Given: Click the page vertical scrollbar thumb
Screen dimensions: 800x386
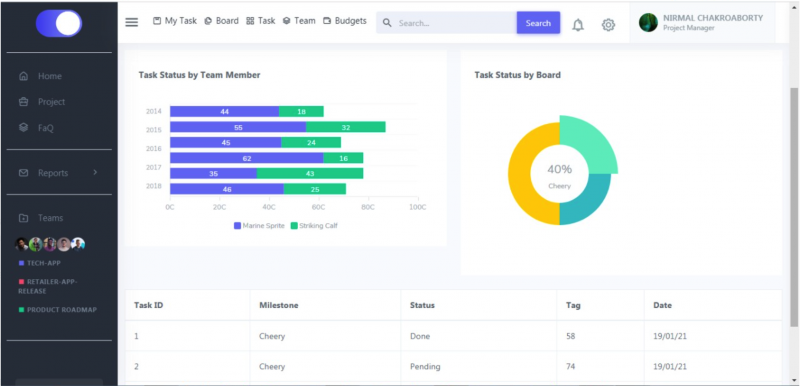Looking at the screenshot, I should click(x=794, y=207).
